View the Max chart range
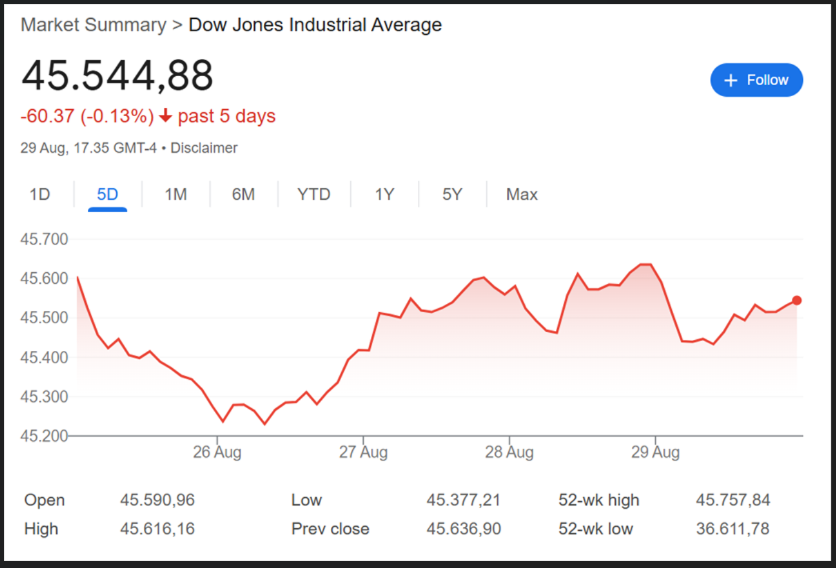Image resolution: width=836 pixels, height=568 pixels. [522, 194]
